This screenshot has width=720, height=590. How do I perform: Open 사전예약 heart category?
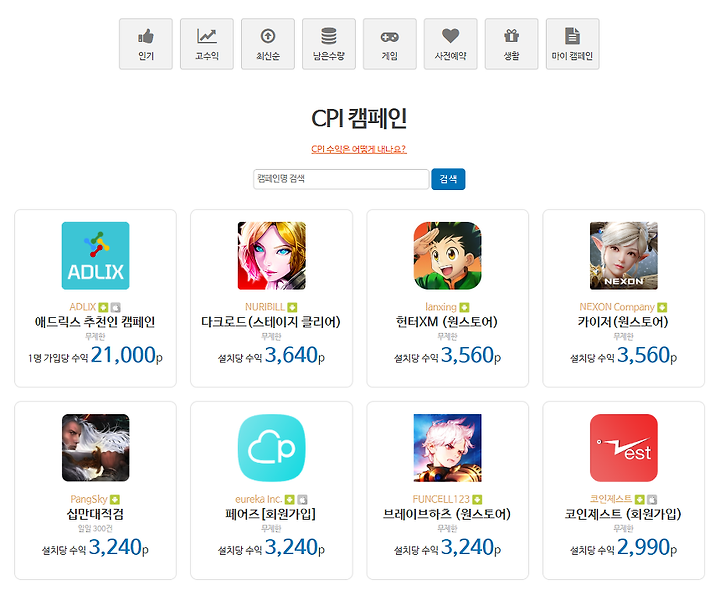[x=450, y=44]
